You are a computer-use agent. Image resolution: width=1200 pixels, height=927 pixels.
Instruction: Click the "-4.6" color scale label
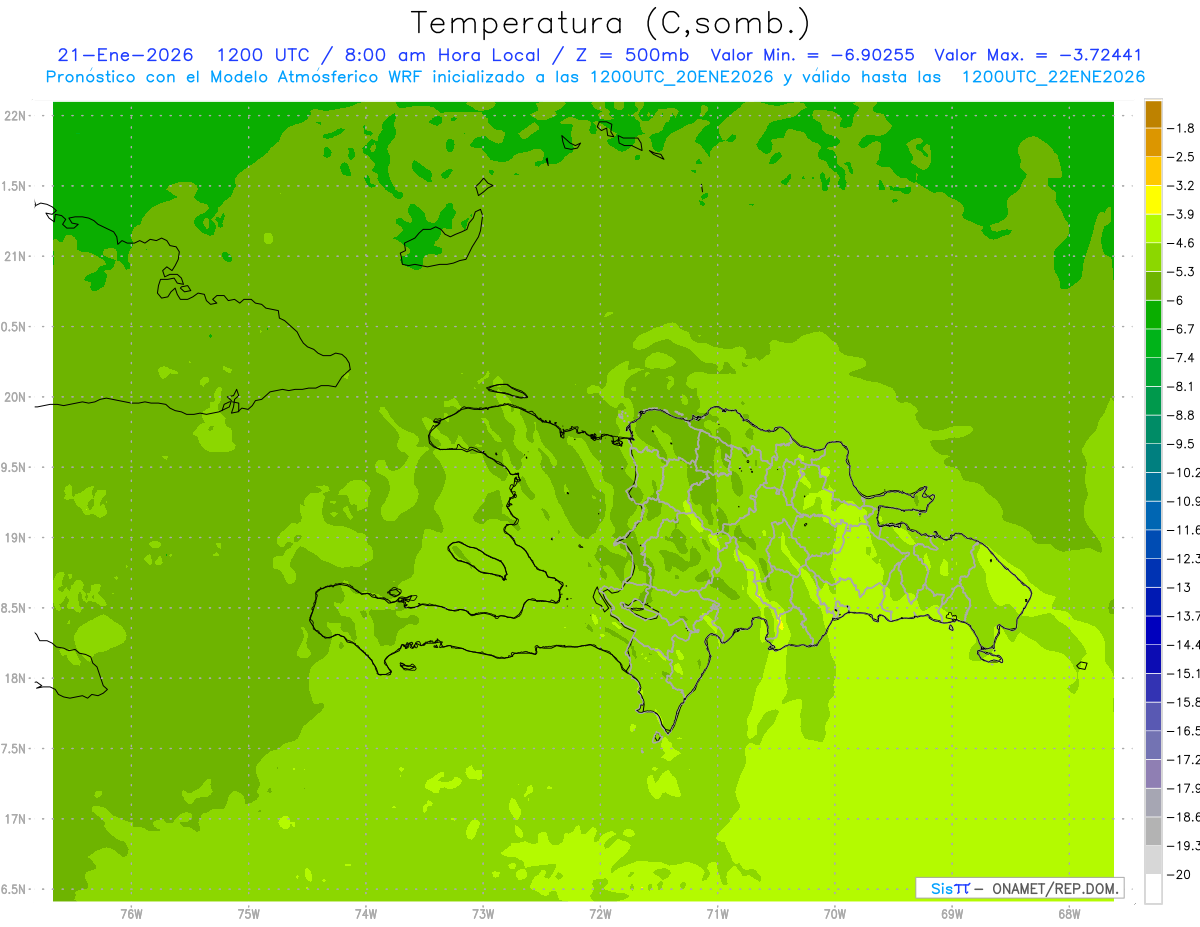tap(1181, 243)
